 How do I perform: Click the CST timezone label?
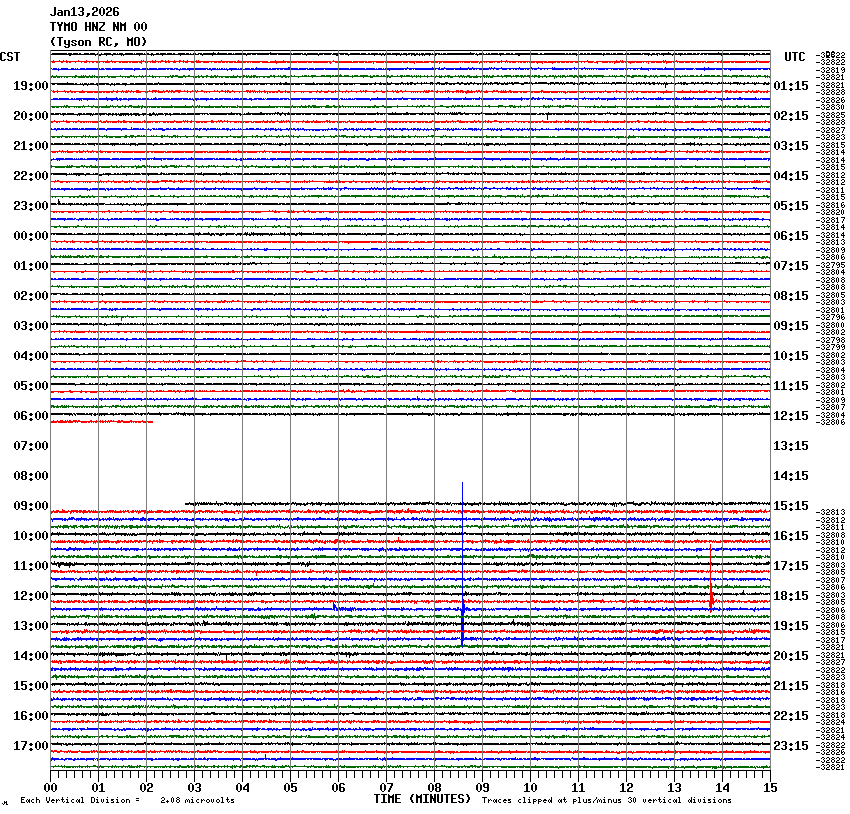point(11,57)
